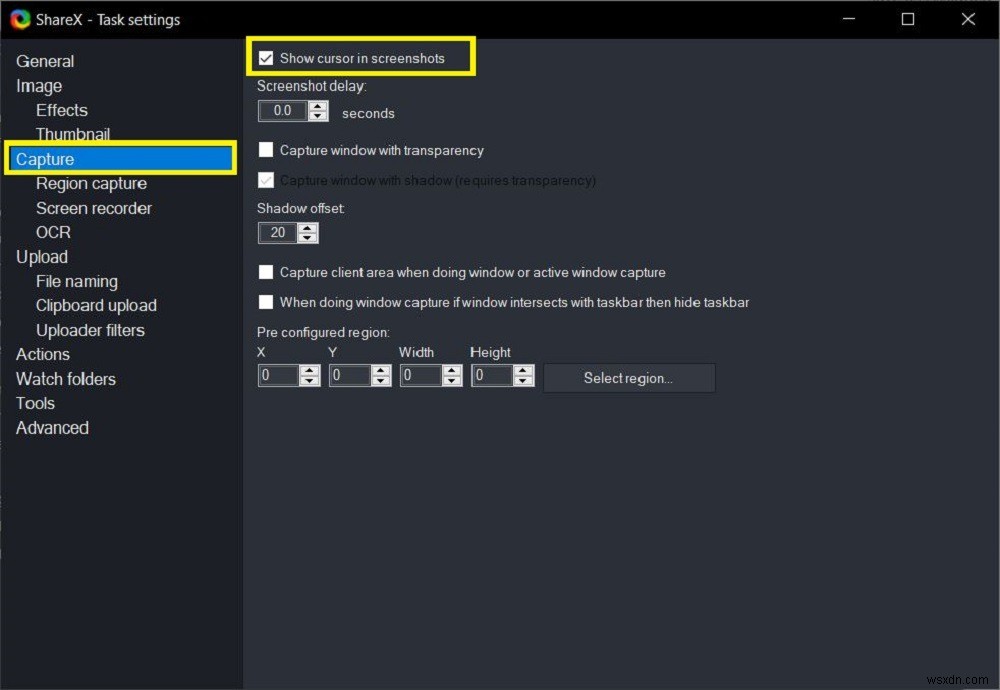Enable "Capture window with transparency"
Screen dimensions: 1000x690
click(266, 150)
